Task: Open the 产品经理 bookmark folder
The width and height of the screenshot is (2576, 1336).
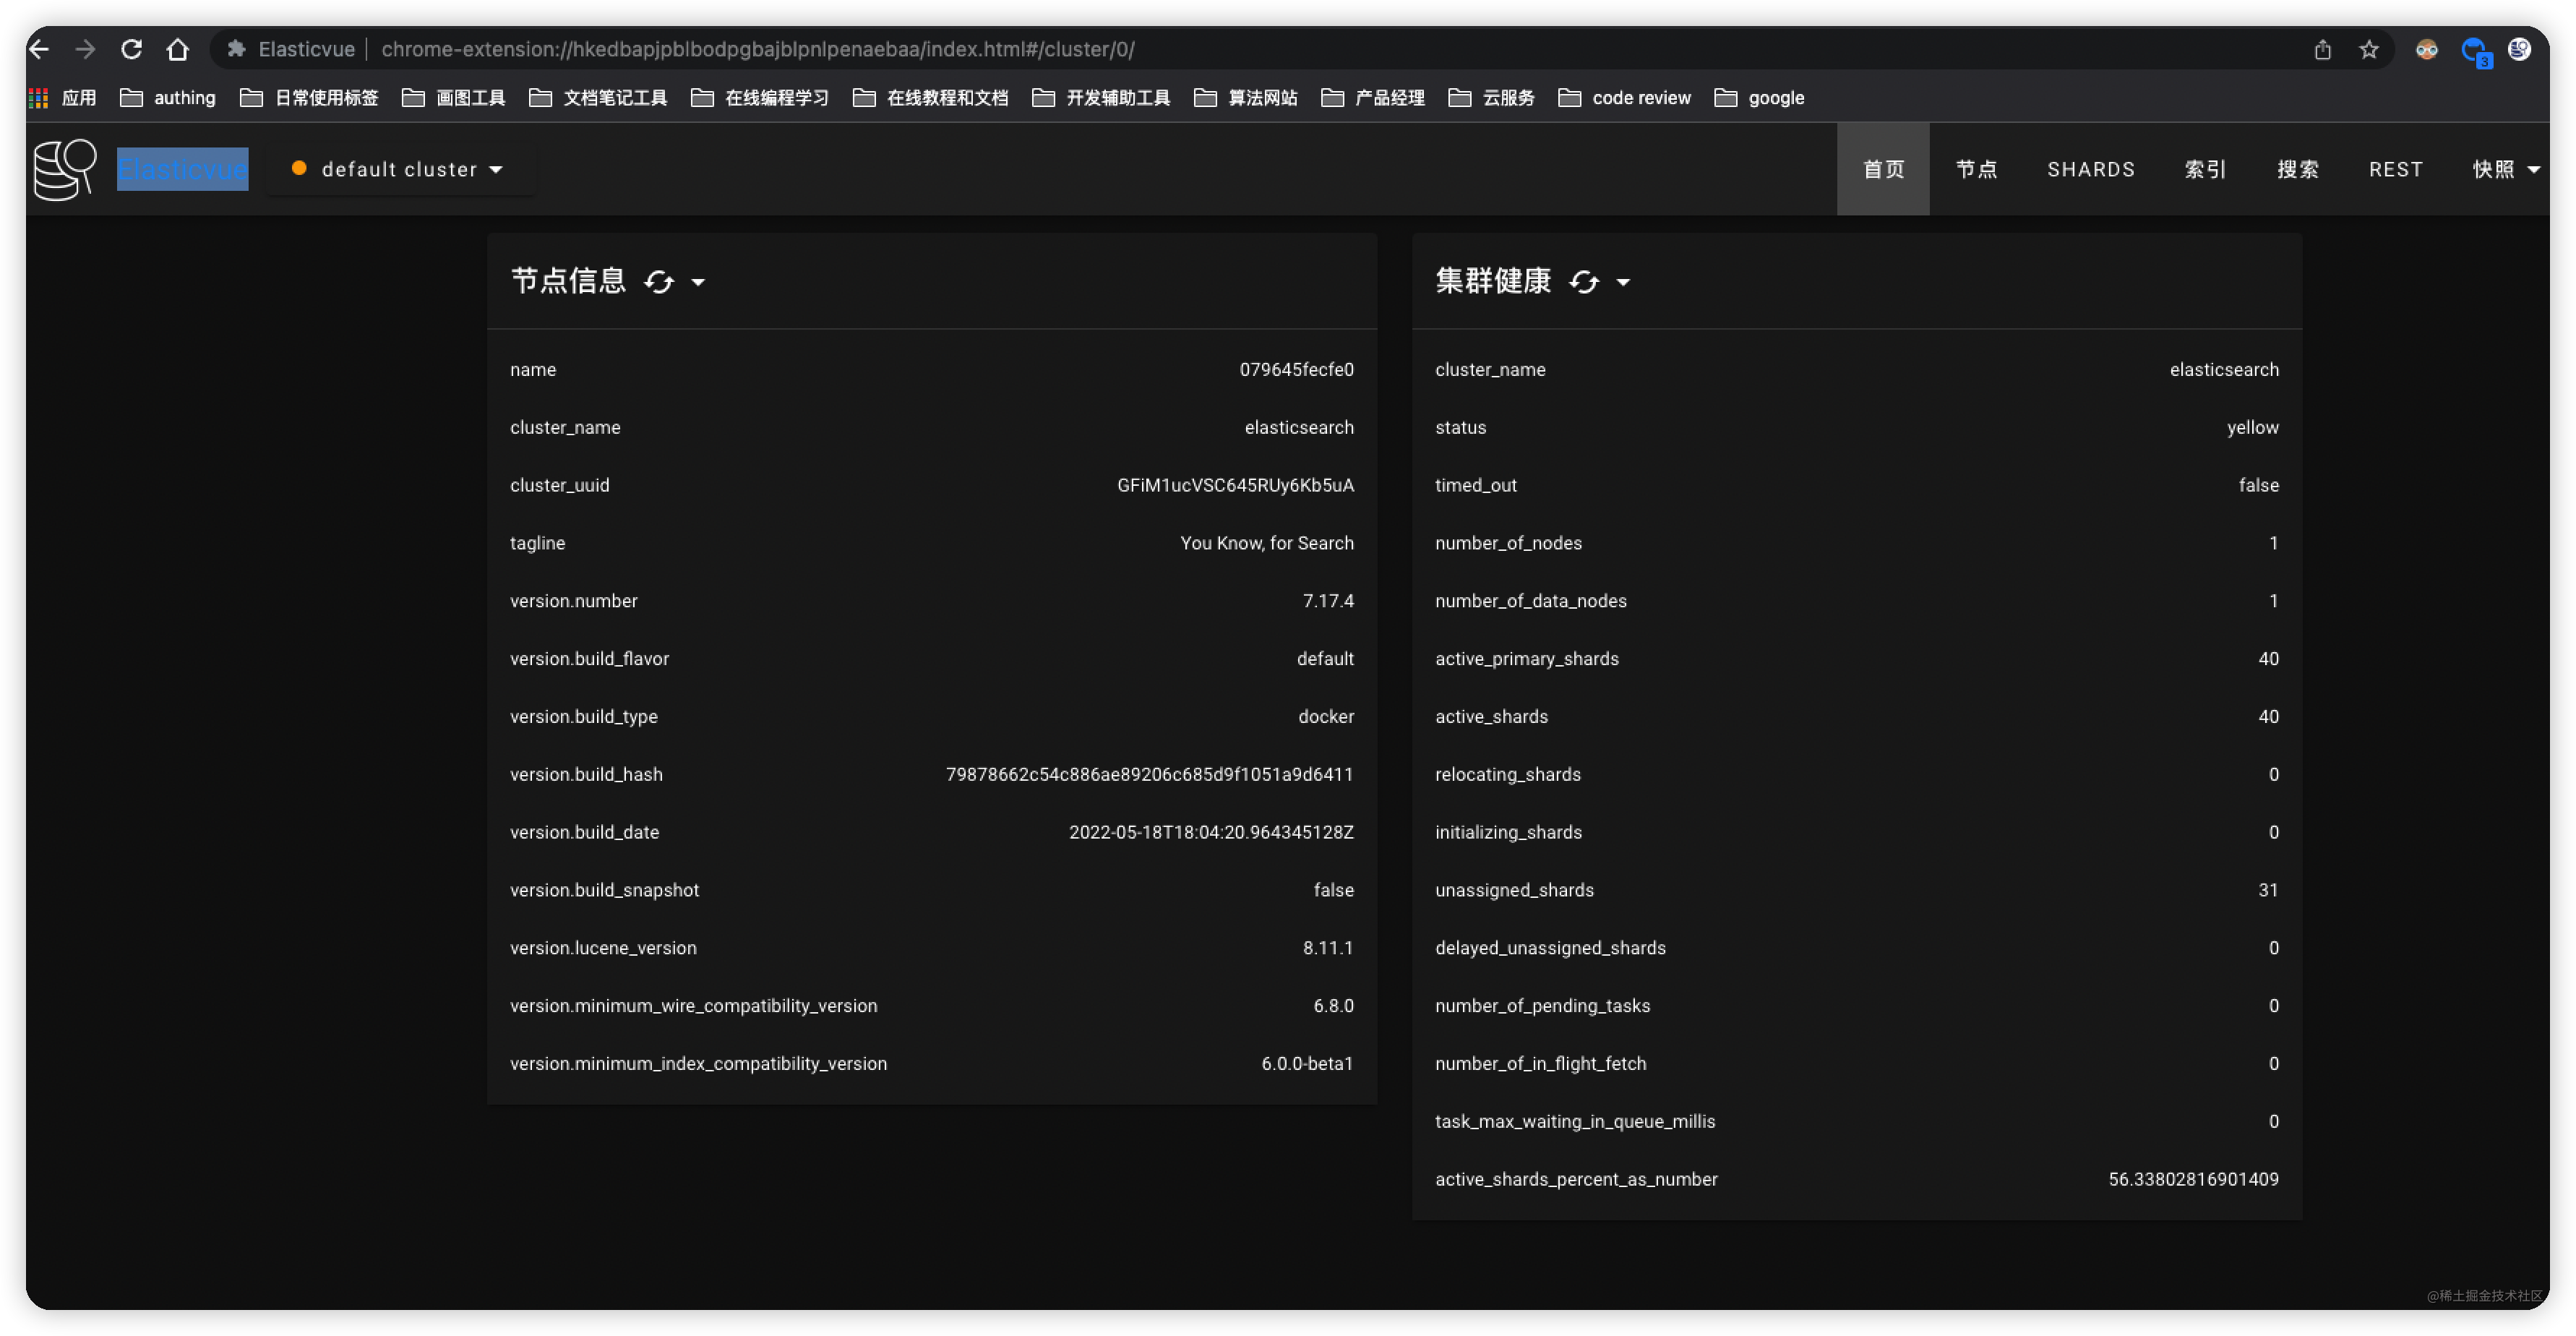Action: pyautogui.click(x=1373, y=98)
